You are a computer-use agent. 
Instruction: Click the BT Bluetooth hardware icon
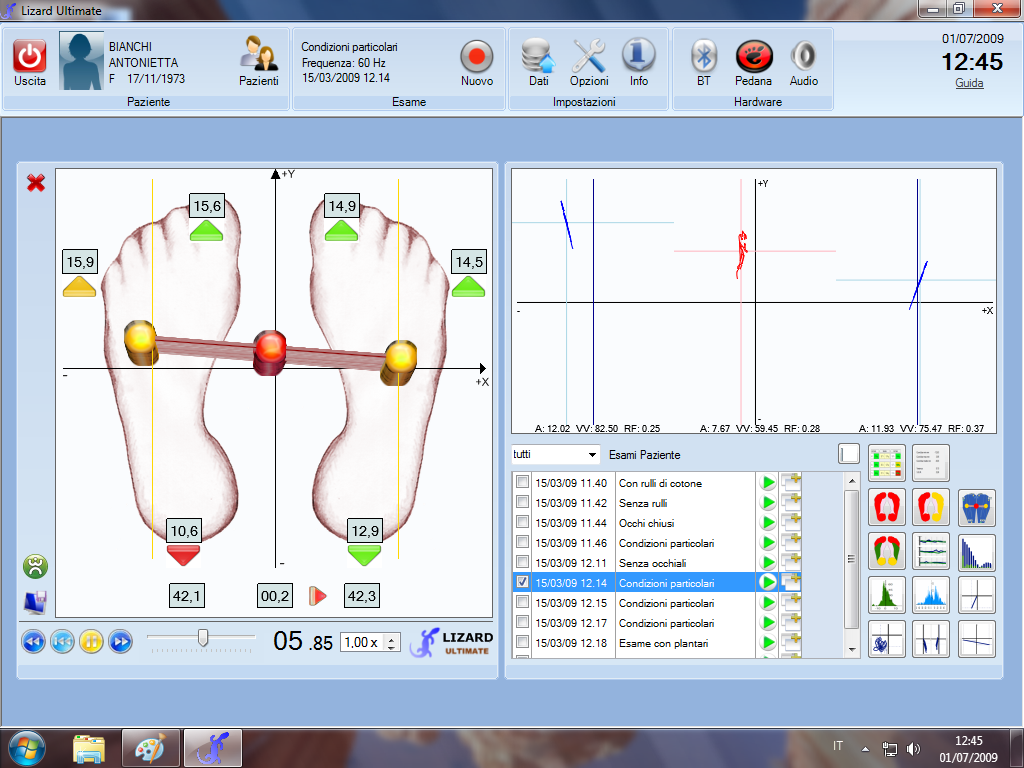click(x=704, y=56)
